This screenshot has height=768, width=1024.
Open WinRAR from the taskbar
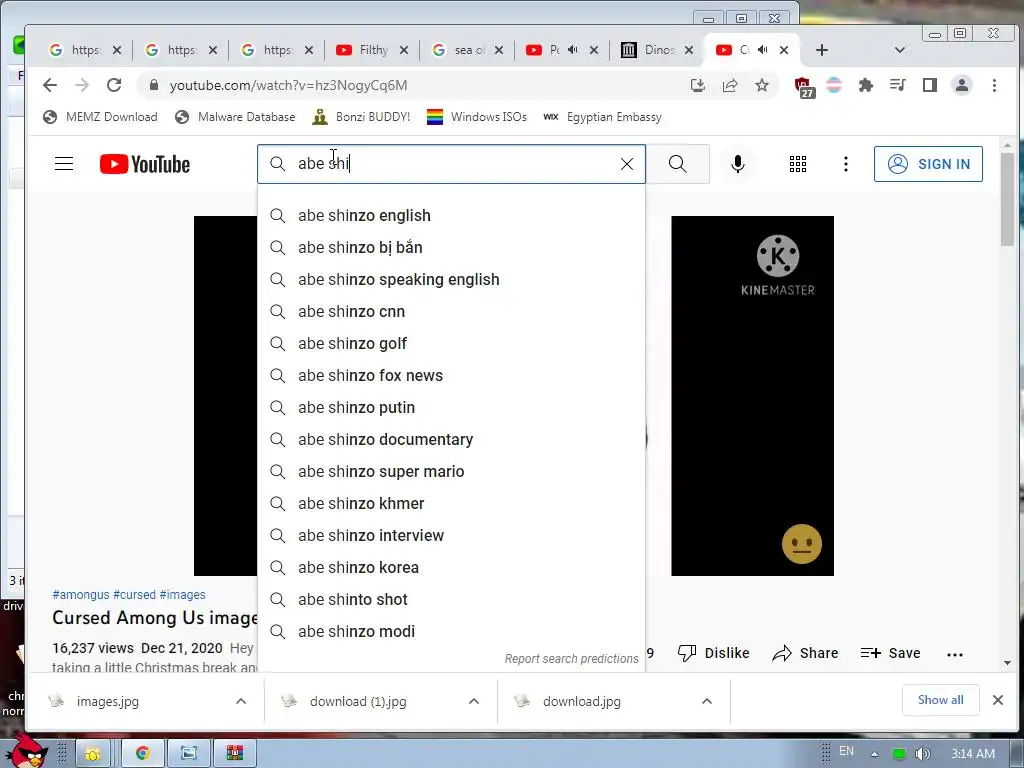(234, 753)
